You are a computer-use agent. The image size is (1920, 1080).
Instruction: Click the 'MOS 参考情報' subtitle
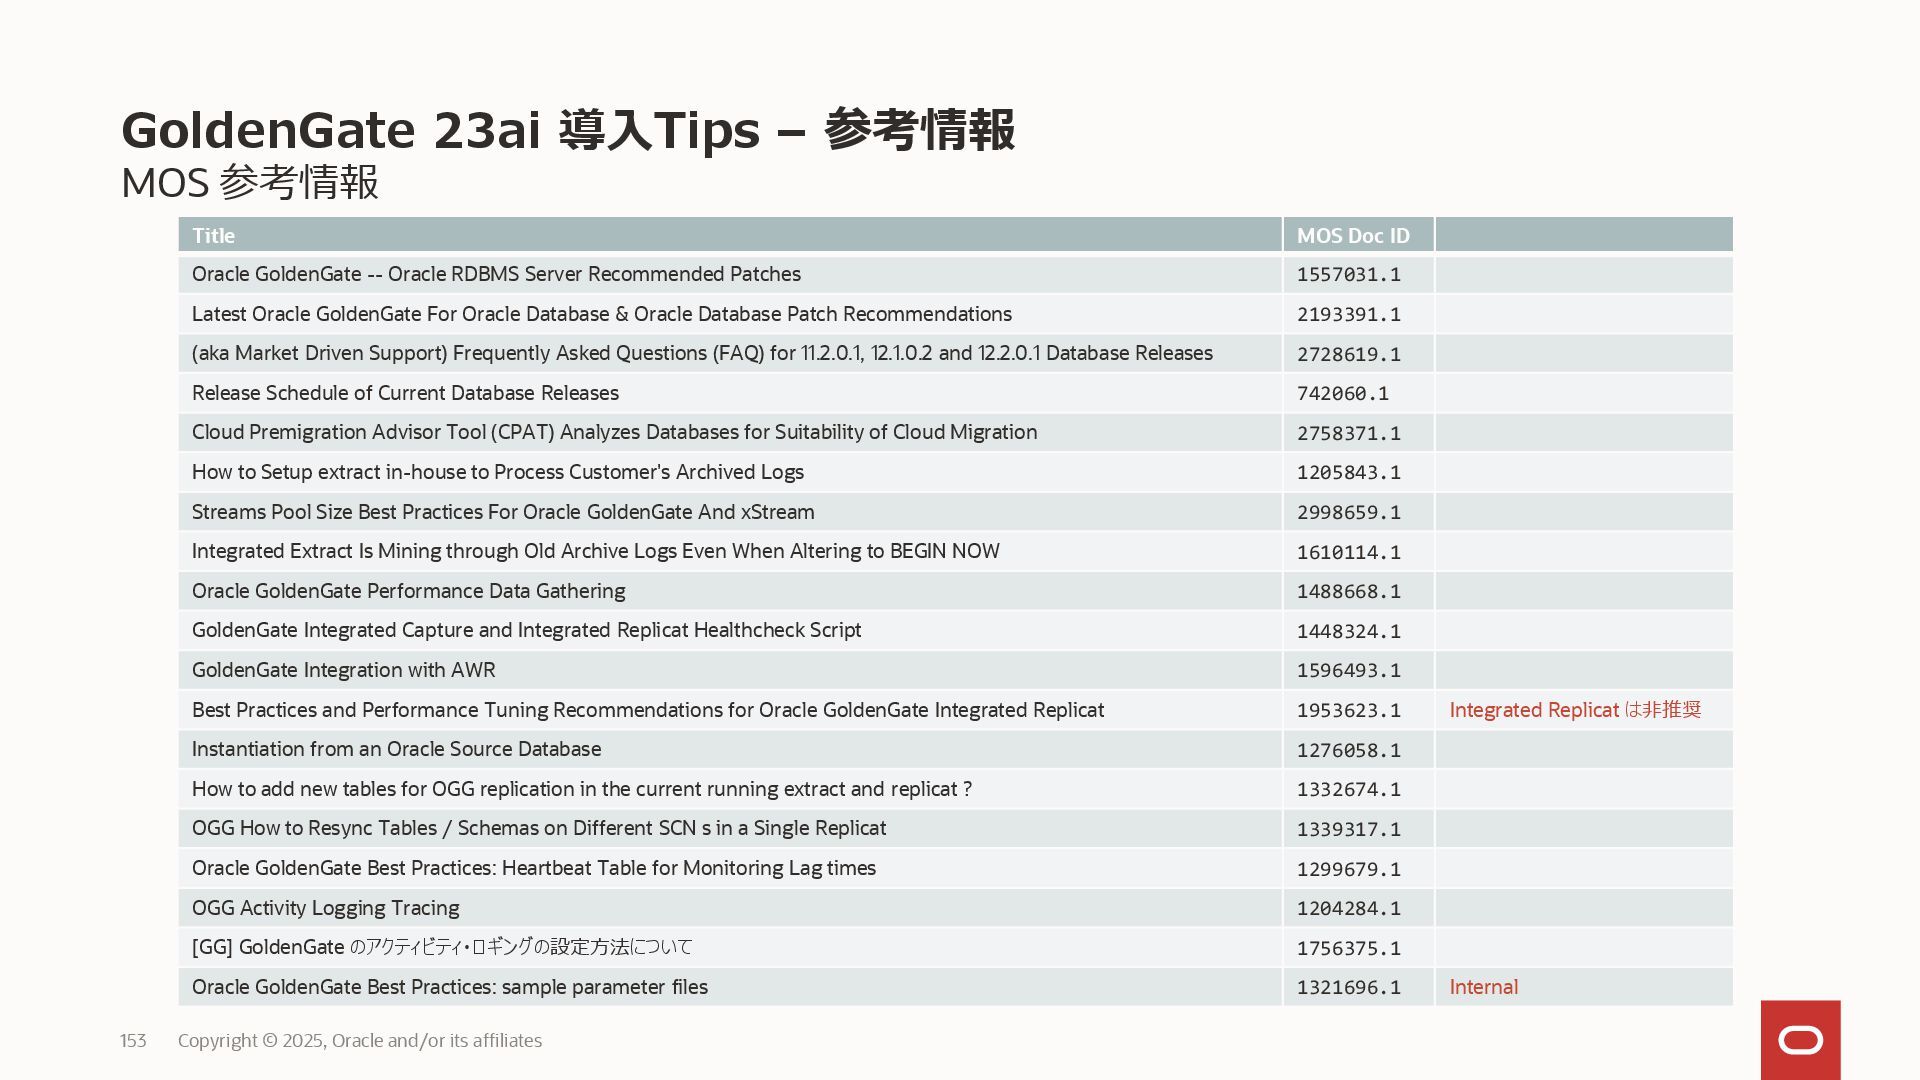coord(249,183)
